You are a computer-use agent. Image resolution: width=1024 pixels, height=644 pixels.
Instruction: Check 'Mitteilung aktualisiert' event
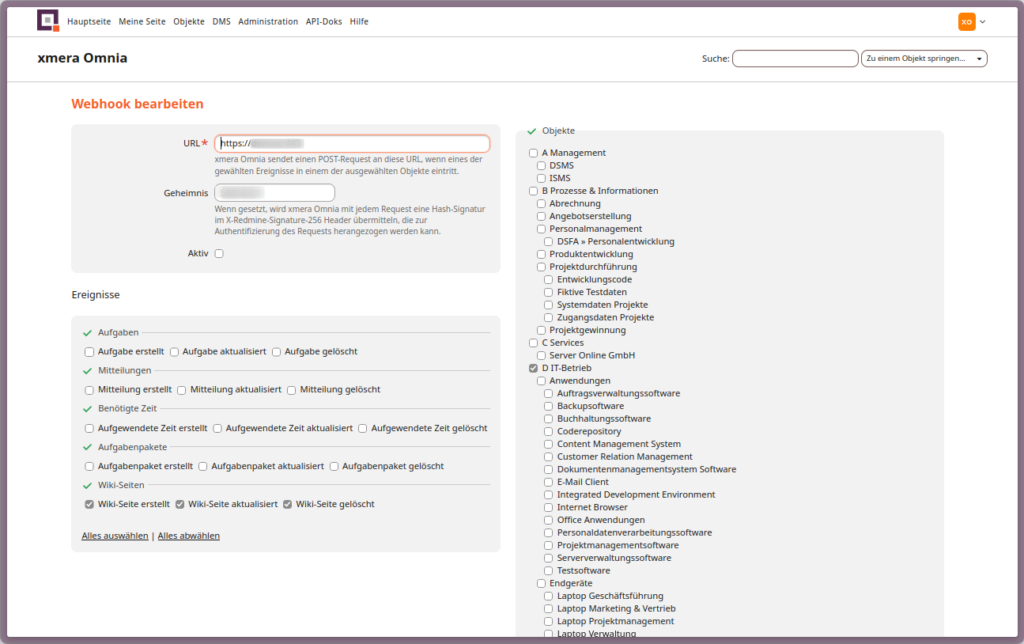tap(182, 390)
